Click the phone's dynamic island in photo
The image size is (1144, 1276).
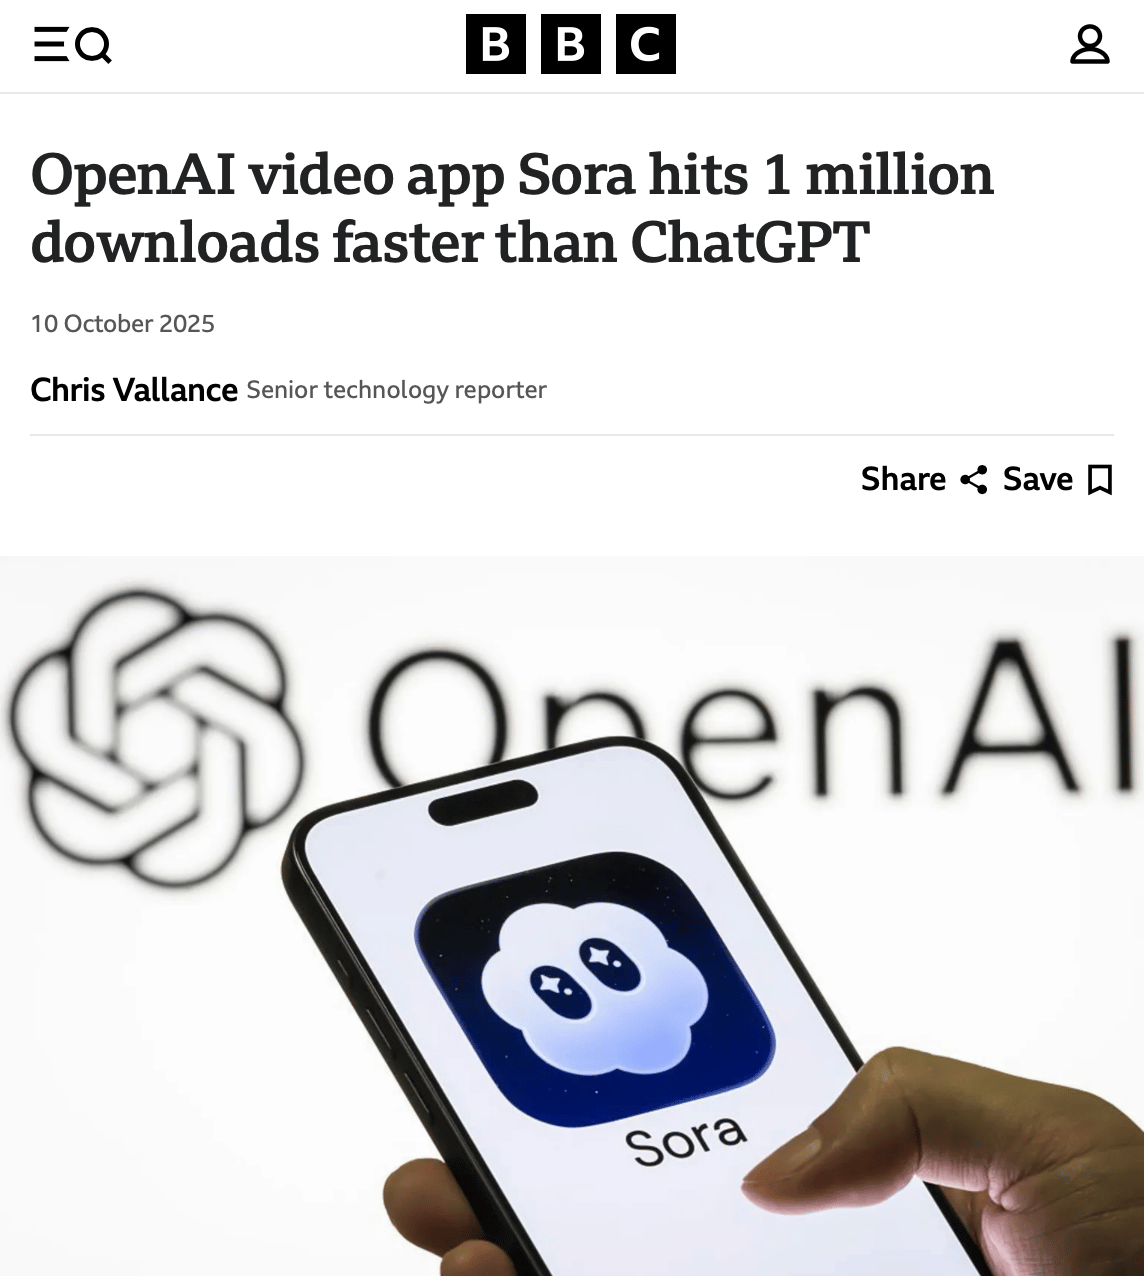tap(483, 803)
